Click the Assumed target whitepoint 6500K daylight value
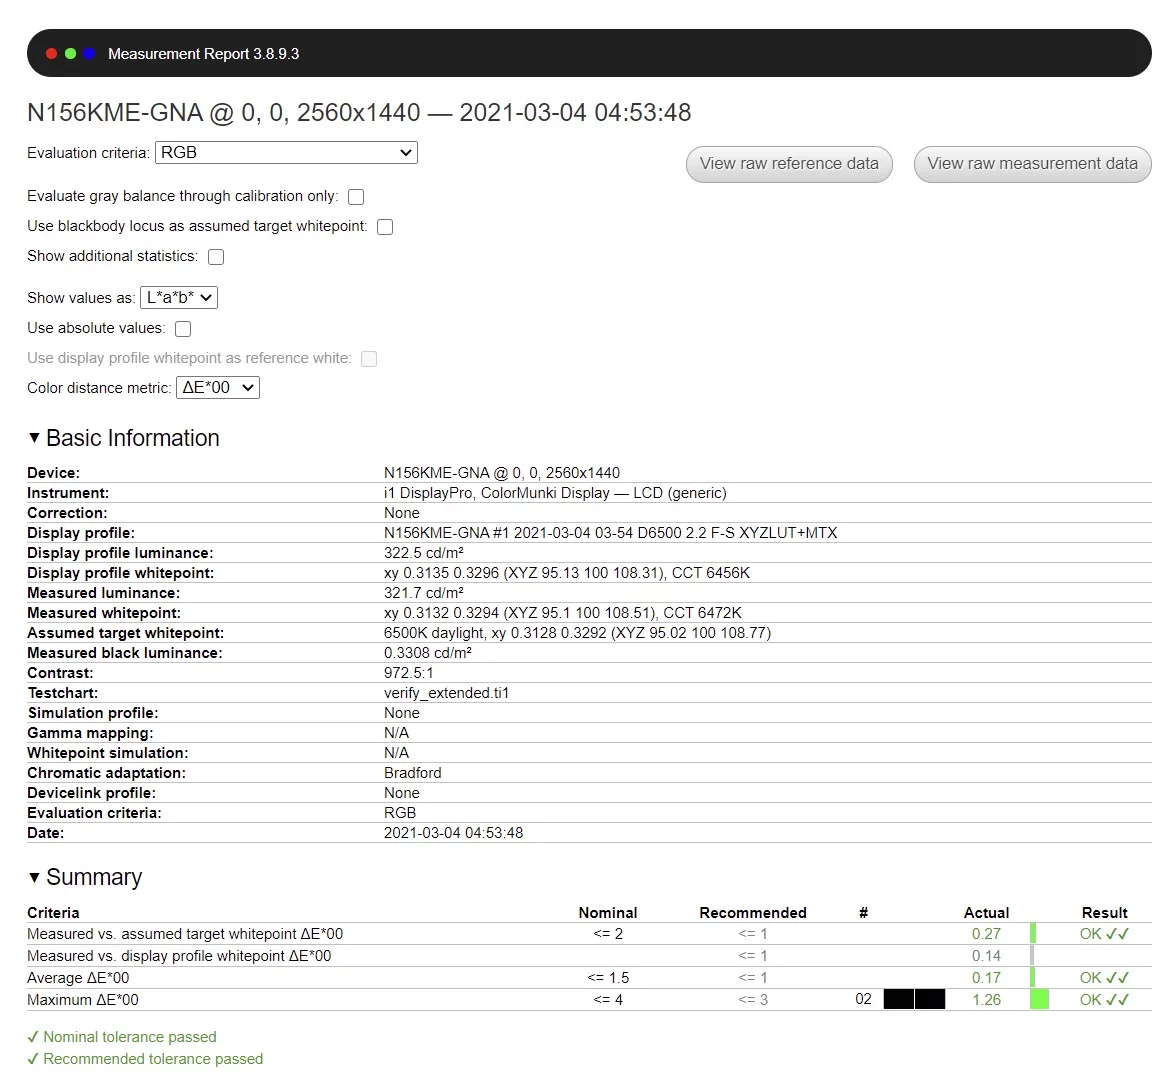The width and height of the screenshot is (1170, 1085). [578, 634]
